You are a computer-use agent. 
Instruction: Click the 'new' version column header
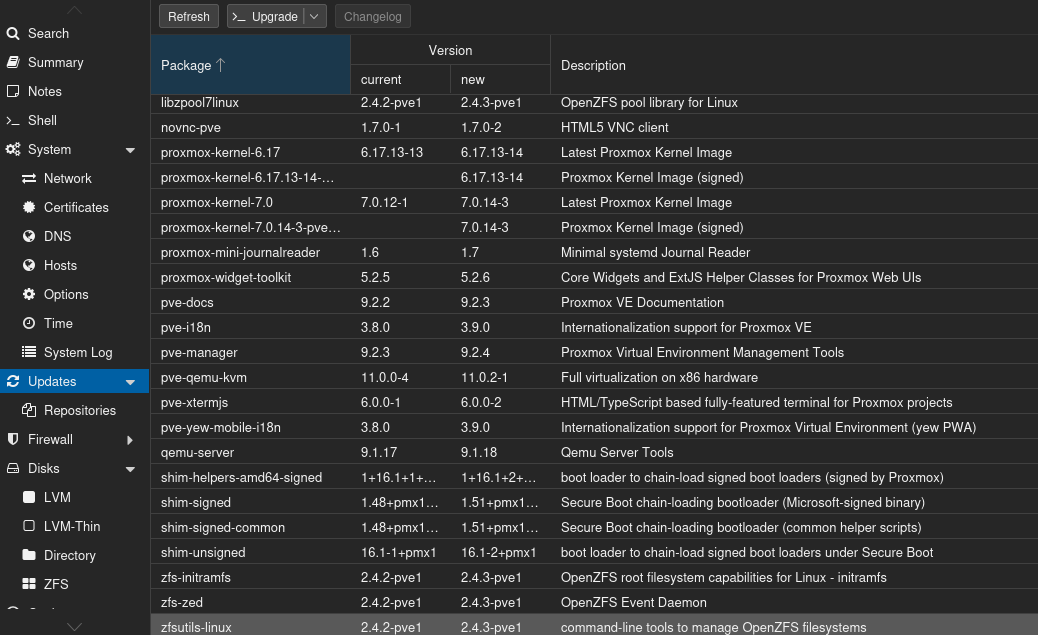coord(500,79)
